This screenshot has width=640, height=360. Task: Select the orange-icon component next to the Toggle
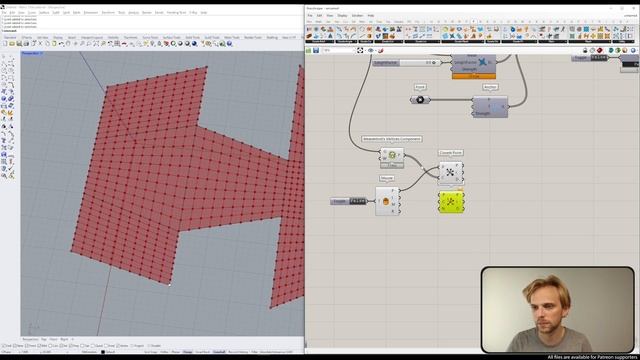387,201
